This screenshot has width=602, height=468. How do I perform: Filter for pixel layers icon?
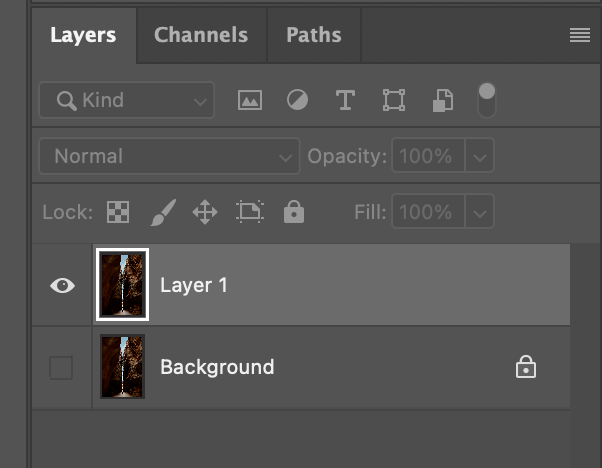(x=250, y=100)
